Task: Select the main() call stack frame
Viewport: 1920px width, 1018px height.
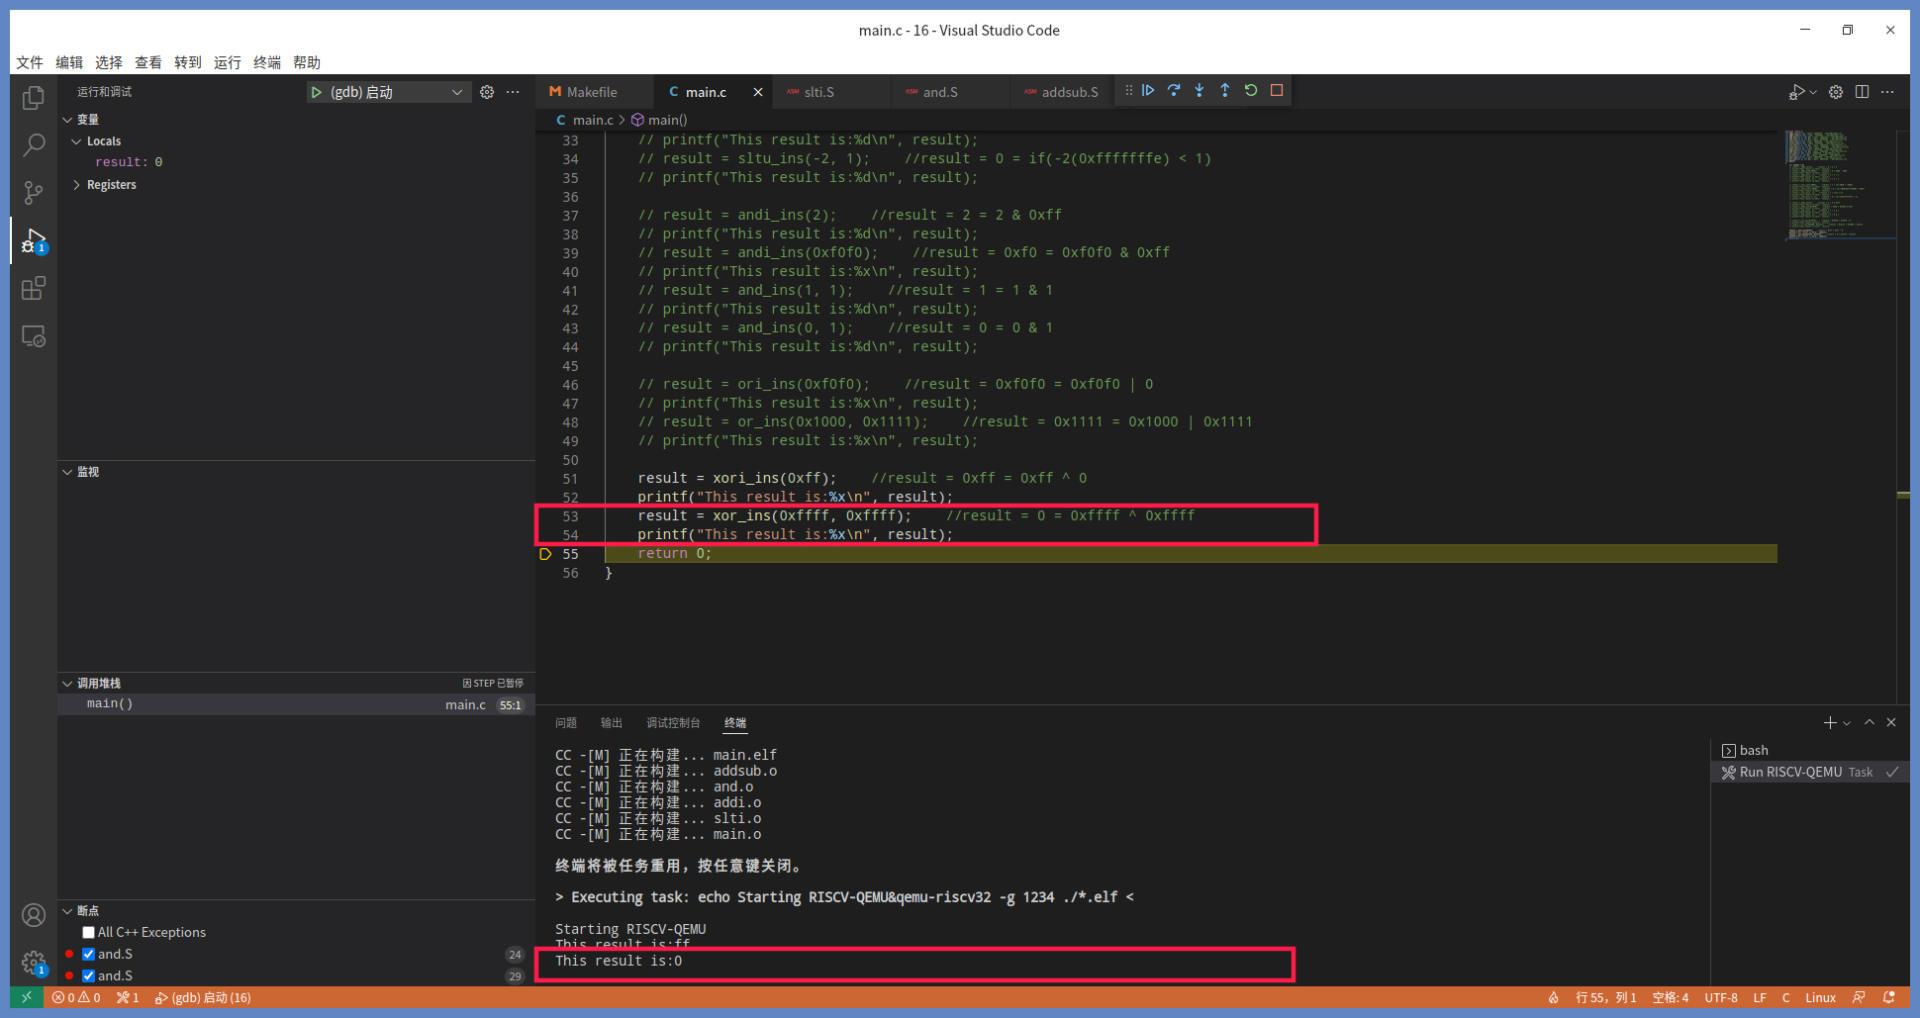Action: coord(110,704)
